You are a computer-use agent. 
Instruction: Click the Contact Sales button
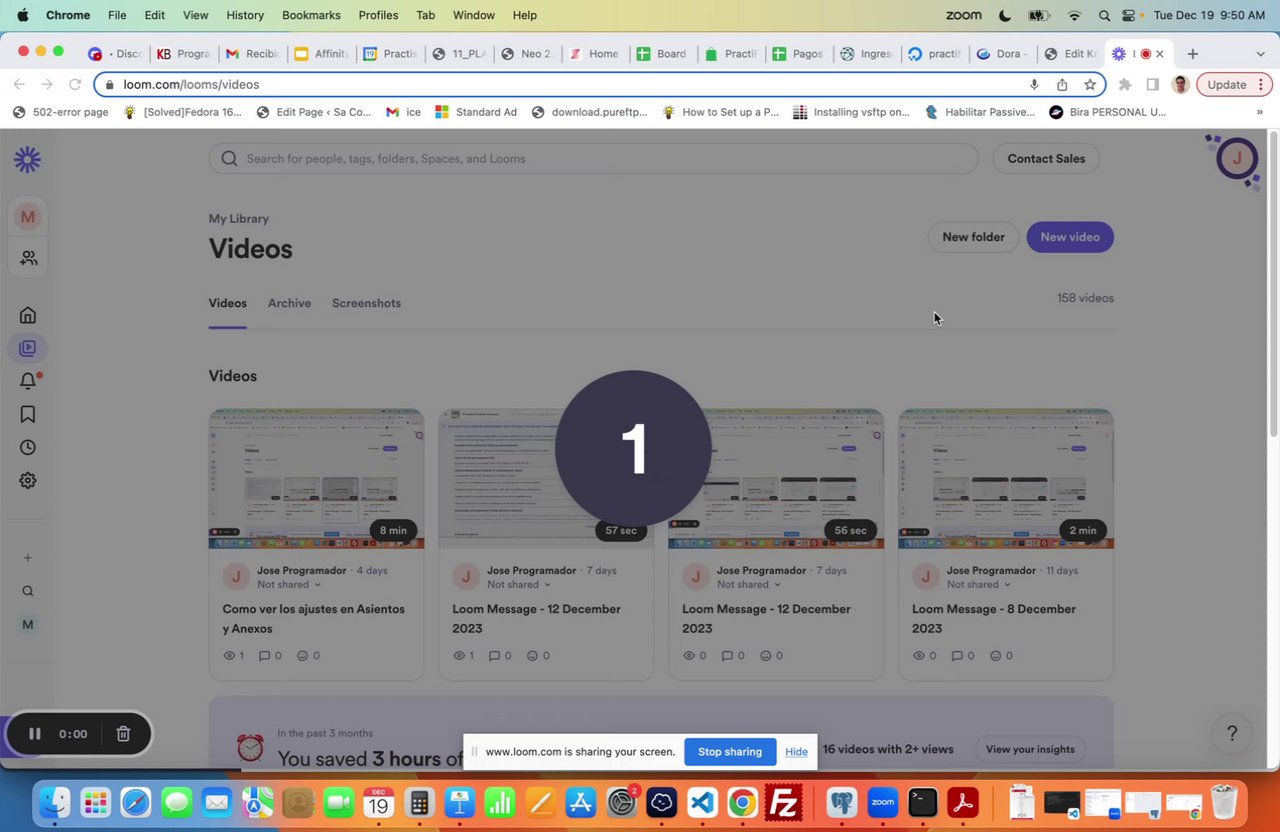[1046, 158]
